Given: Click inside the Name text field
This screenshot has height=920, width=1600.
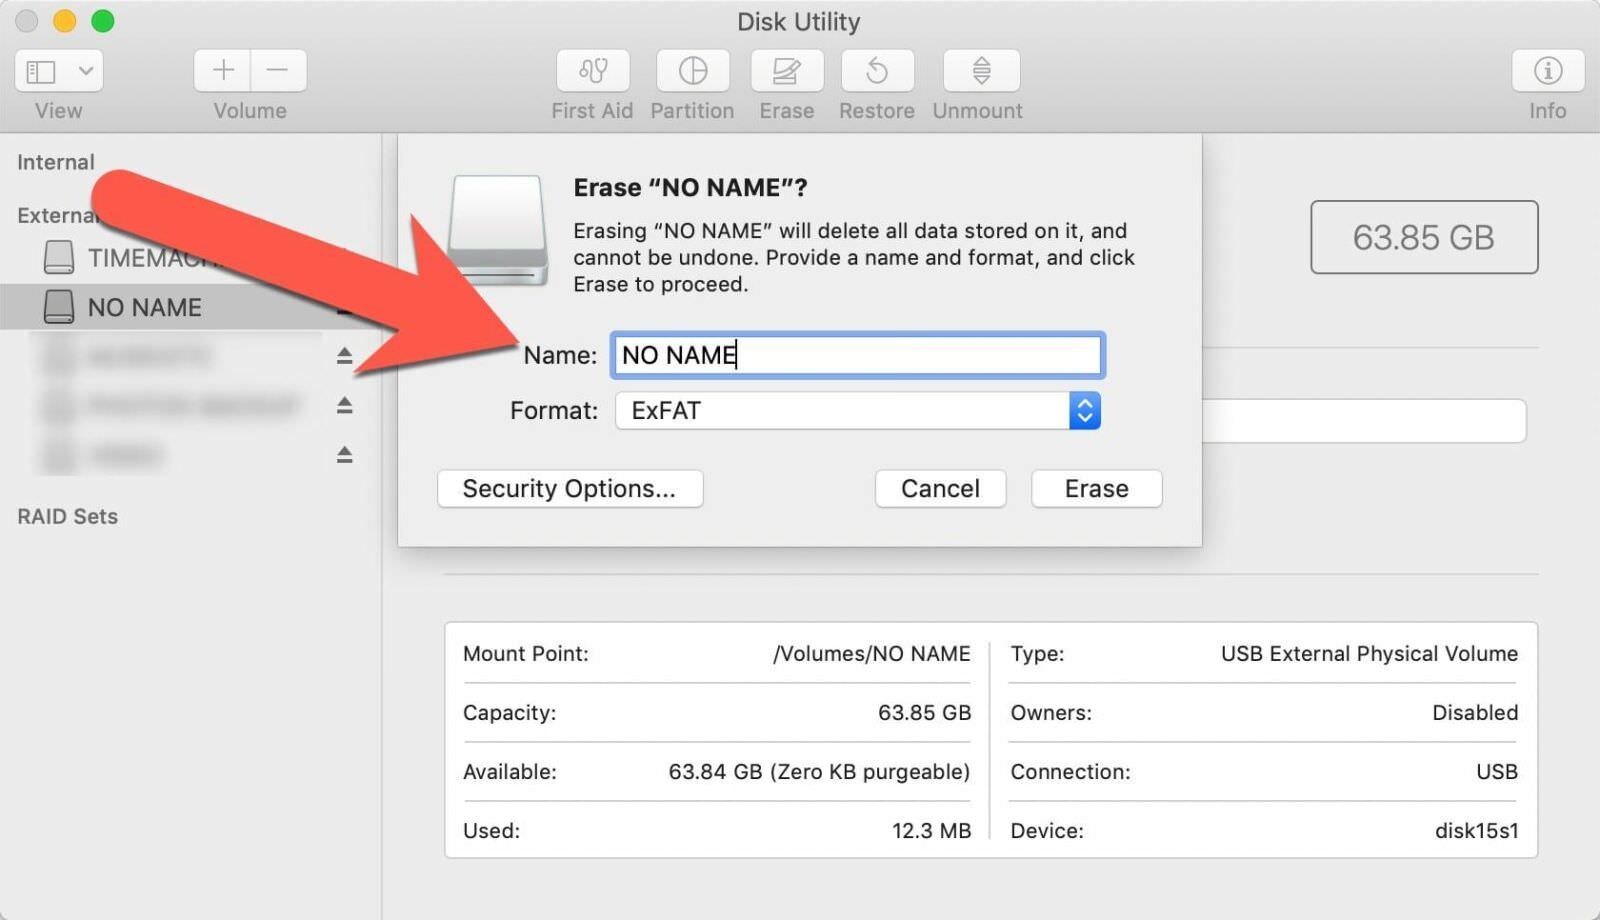Looking at the screenshot, I should (857, 355).
